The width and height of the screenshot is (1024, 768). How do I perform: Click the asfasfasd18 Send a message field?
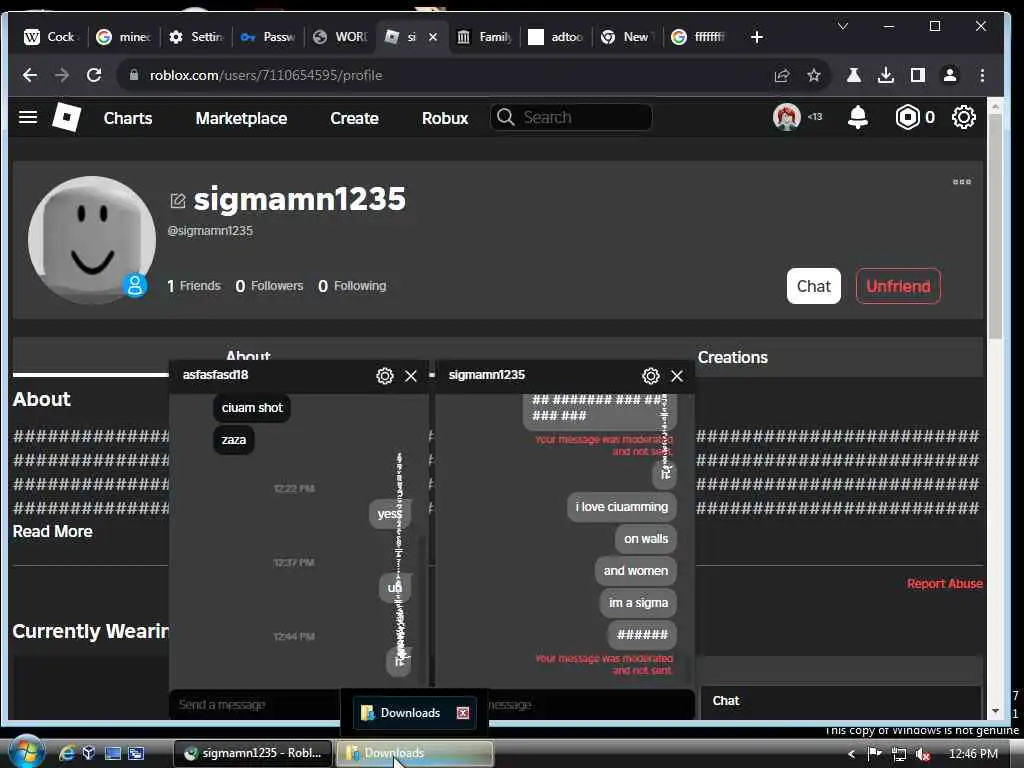(255, 705)
